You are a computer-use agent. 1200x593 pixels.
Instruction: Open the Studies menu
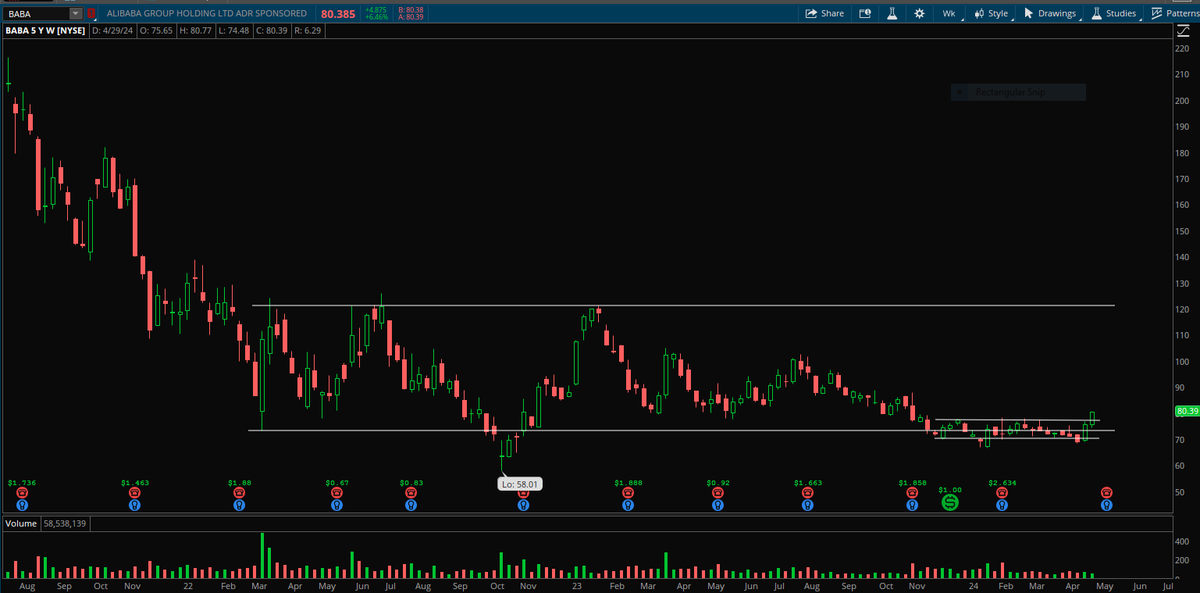(1114, 14)
